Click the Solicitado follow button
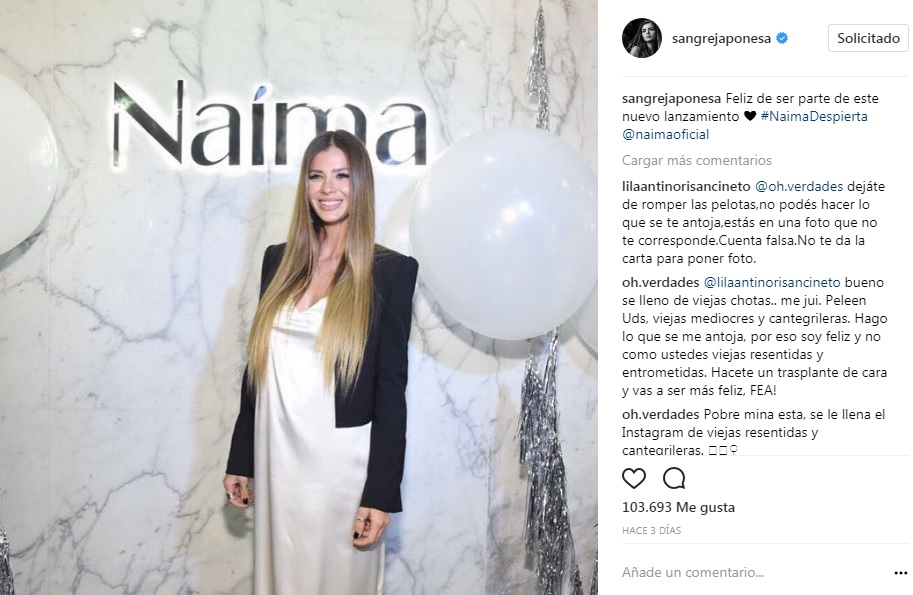The width and height of the screenshot is (913, 595). [x=868, y=38]
